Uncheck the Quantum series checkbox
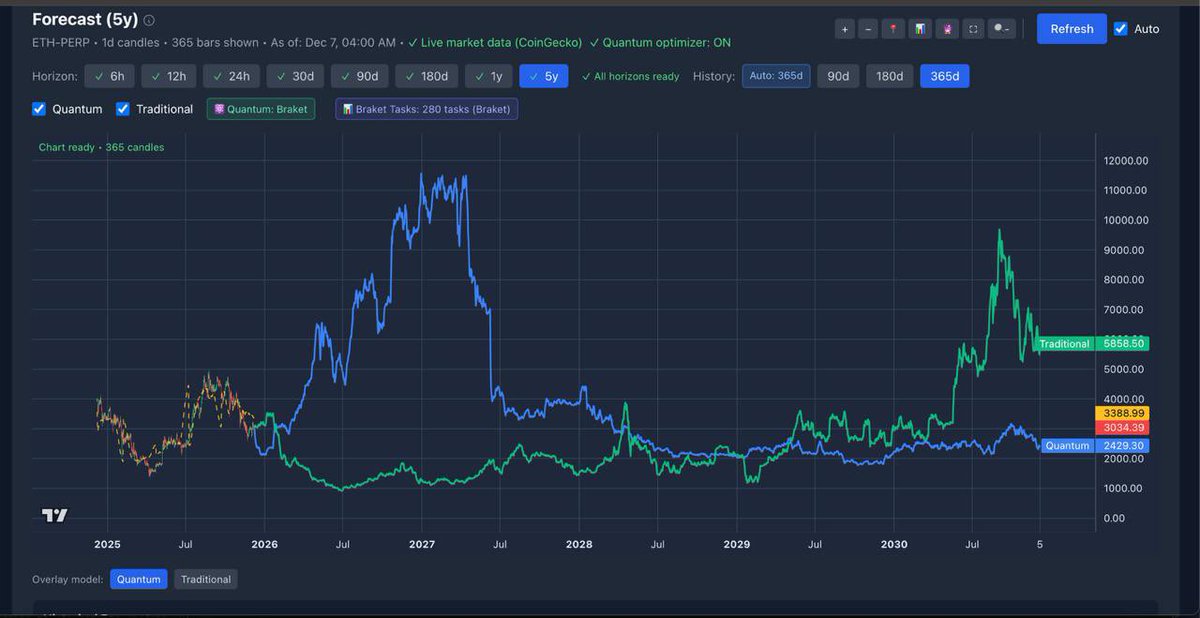1200x618 pixels. [x=39, y=109]
